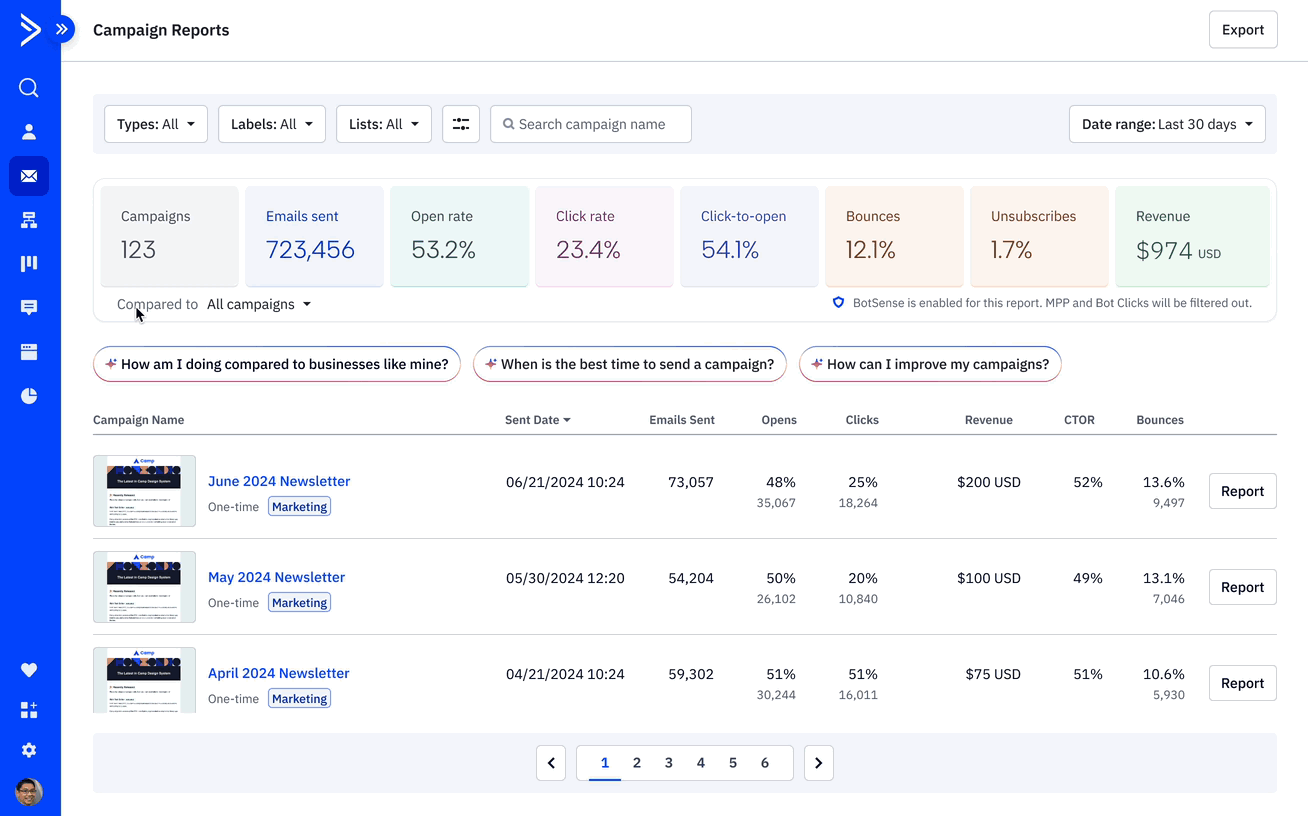This screenshot has width=1308, height=816.
Task: Open Settings using the gear icon
Action: pyautogui.click(x=28, y=750)
